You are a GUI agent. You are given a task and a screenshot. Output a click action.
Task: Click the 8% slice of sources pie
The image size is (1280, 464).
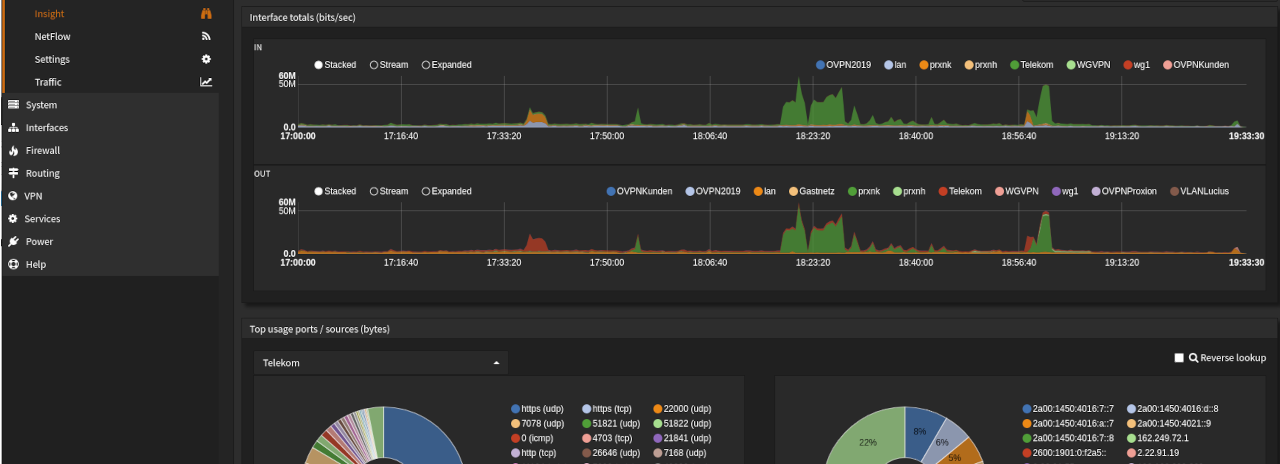pos(921,430)
